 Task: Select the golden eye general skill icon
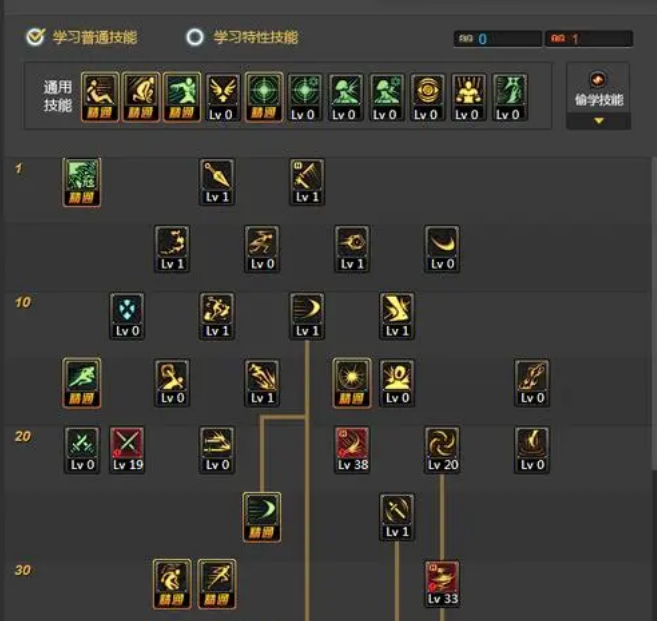[427, 97]
